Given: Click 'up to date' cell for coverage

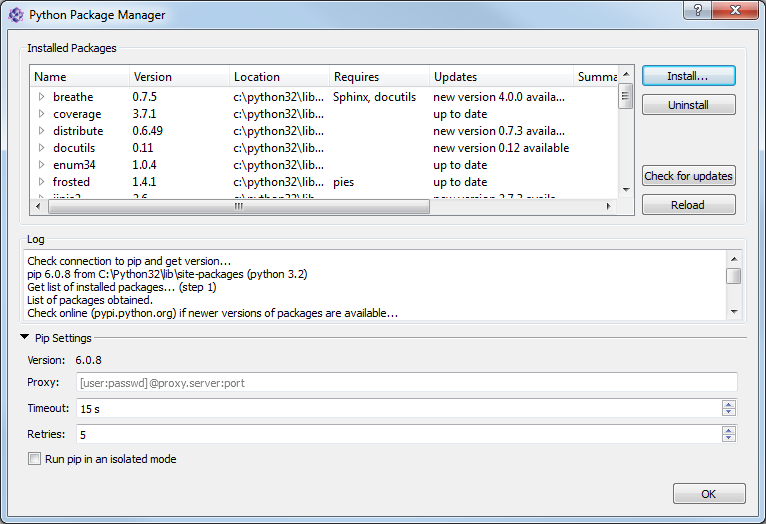Looking at the screenshot, I should [x=460, y=114].
